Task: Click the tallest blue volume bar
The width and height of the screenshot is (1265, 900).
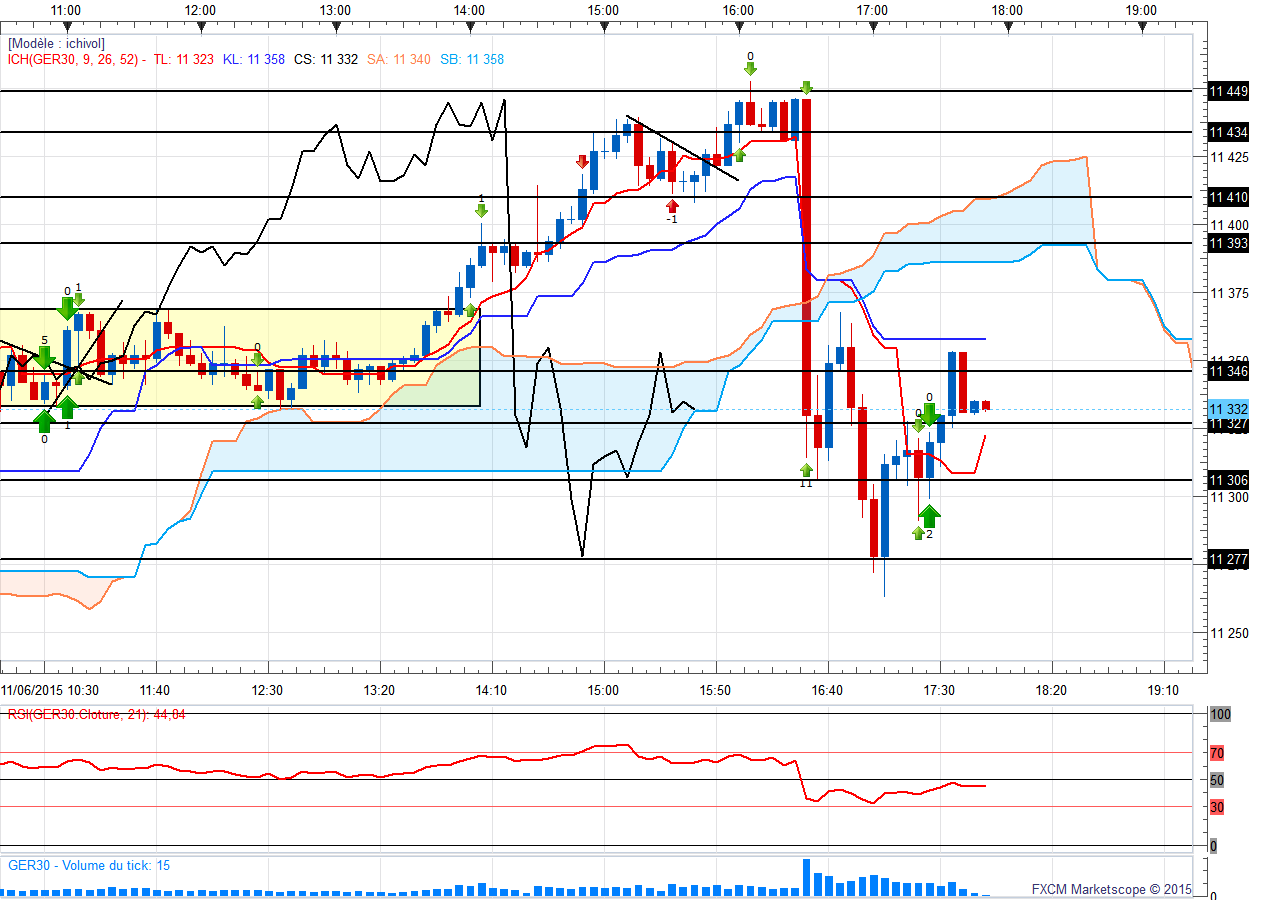Action: pyautogui.click(x=806, y=877)
